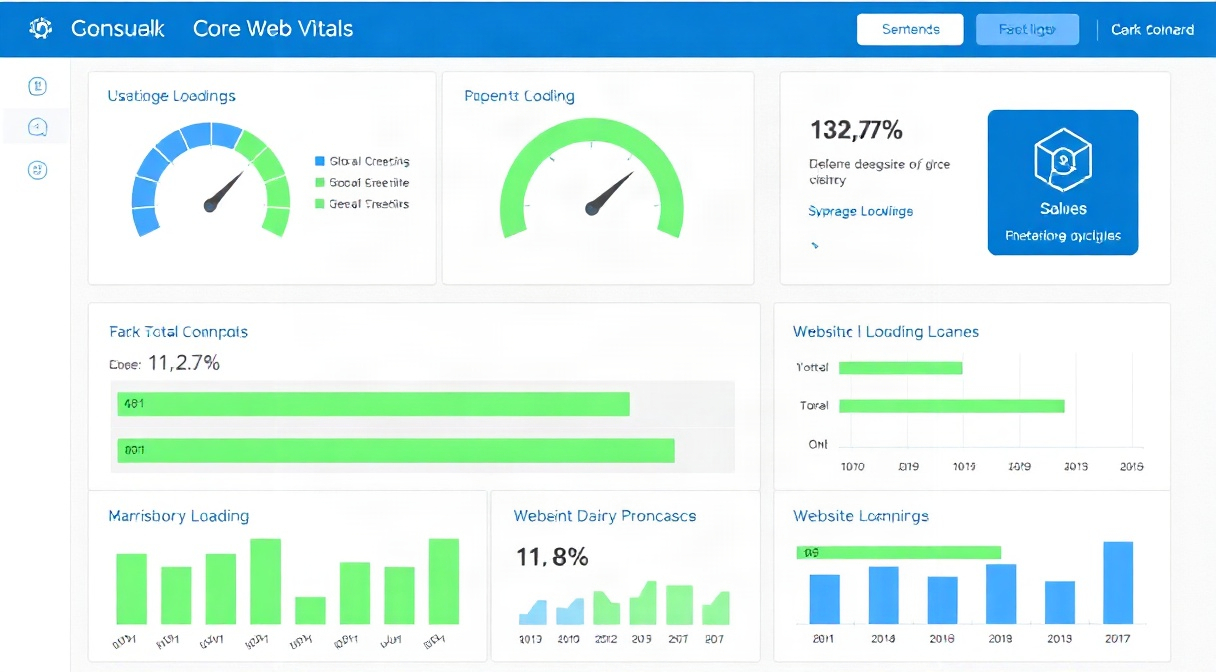Click the Fark Total Connpals heading

[x=178, y=332]
